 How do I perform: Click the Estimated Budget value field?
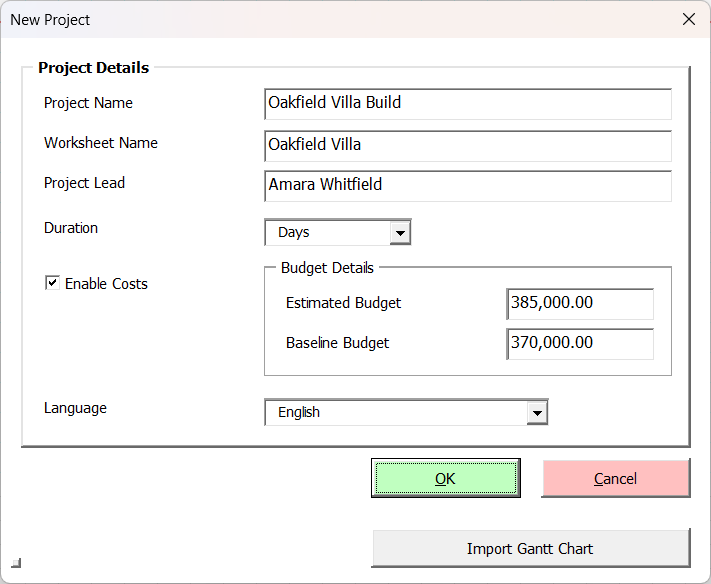pos(580,303)
